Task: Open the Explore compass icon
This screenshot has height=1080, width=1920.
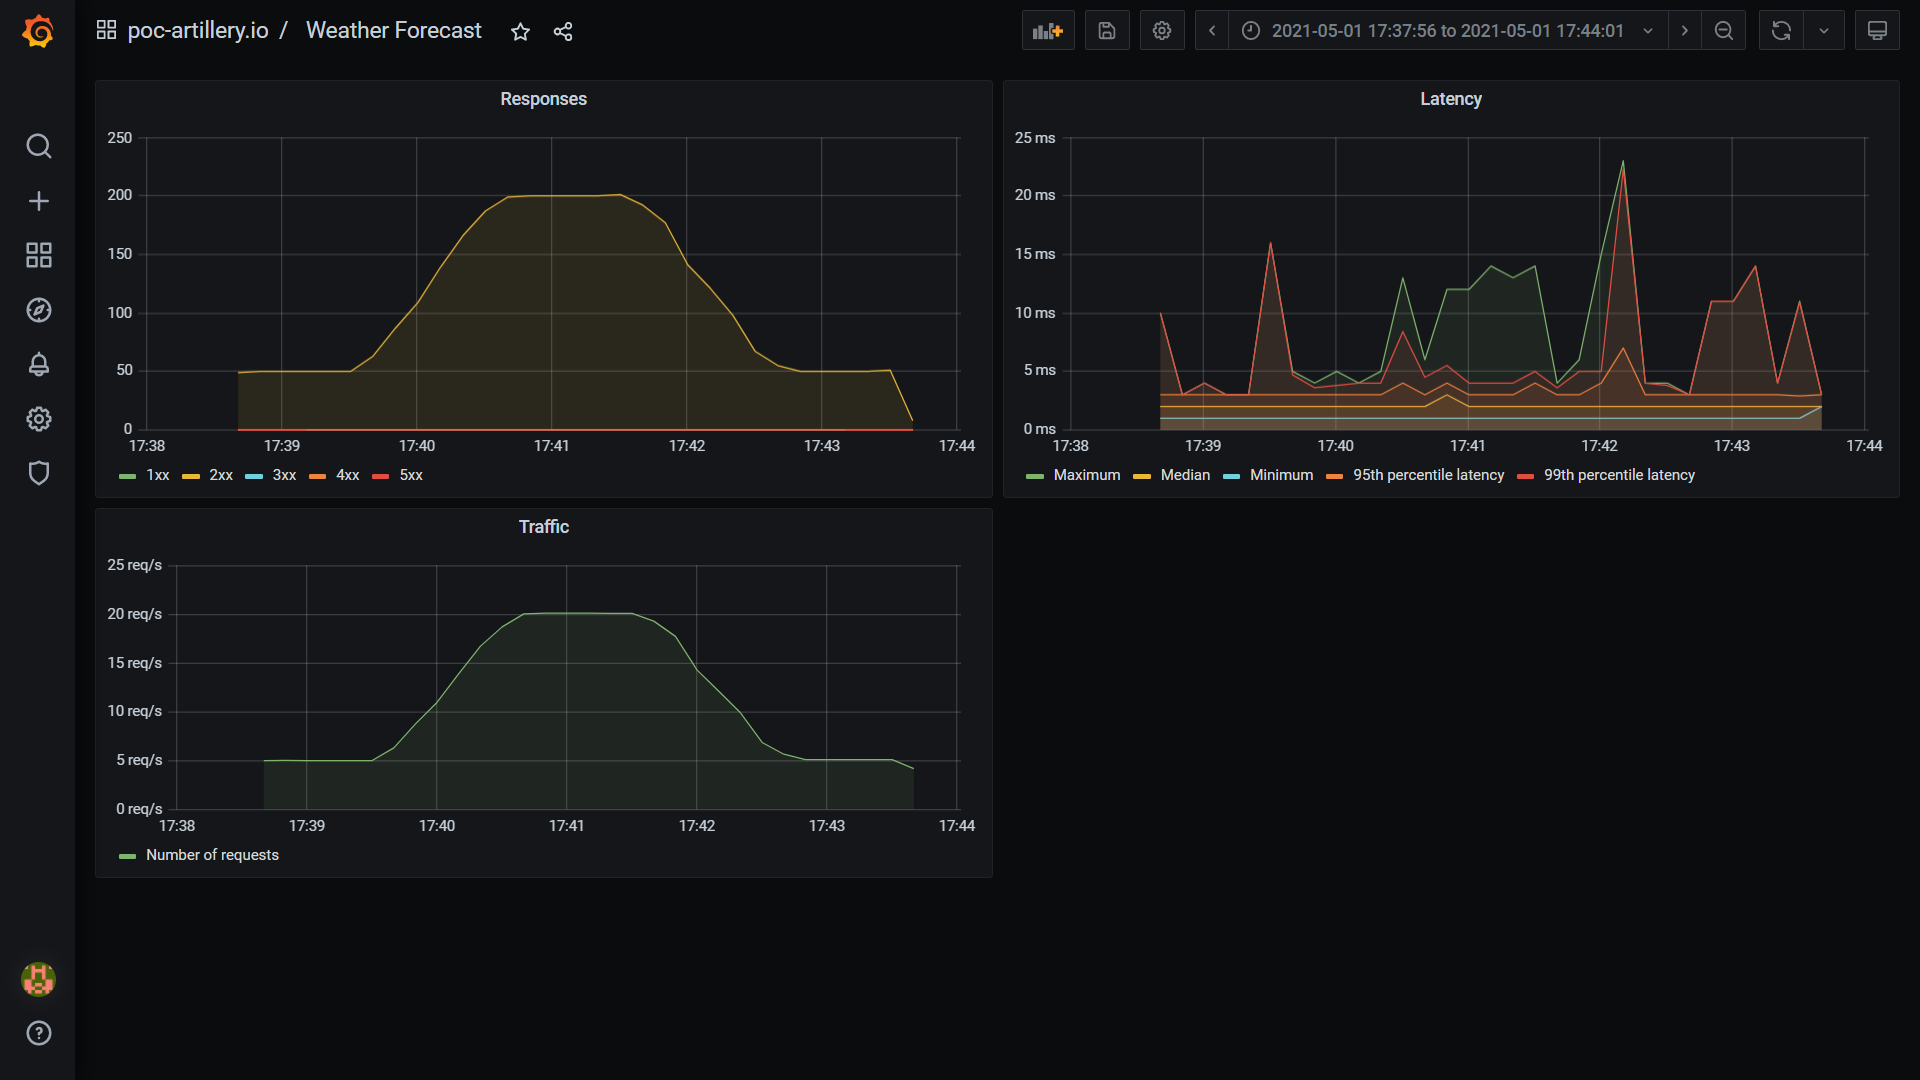Action: tap(38, 310)
